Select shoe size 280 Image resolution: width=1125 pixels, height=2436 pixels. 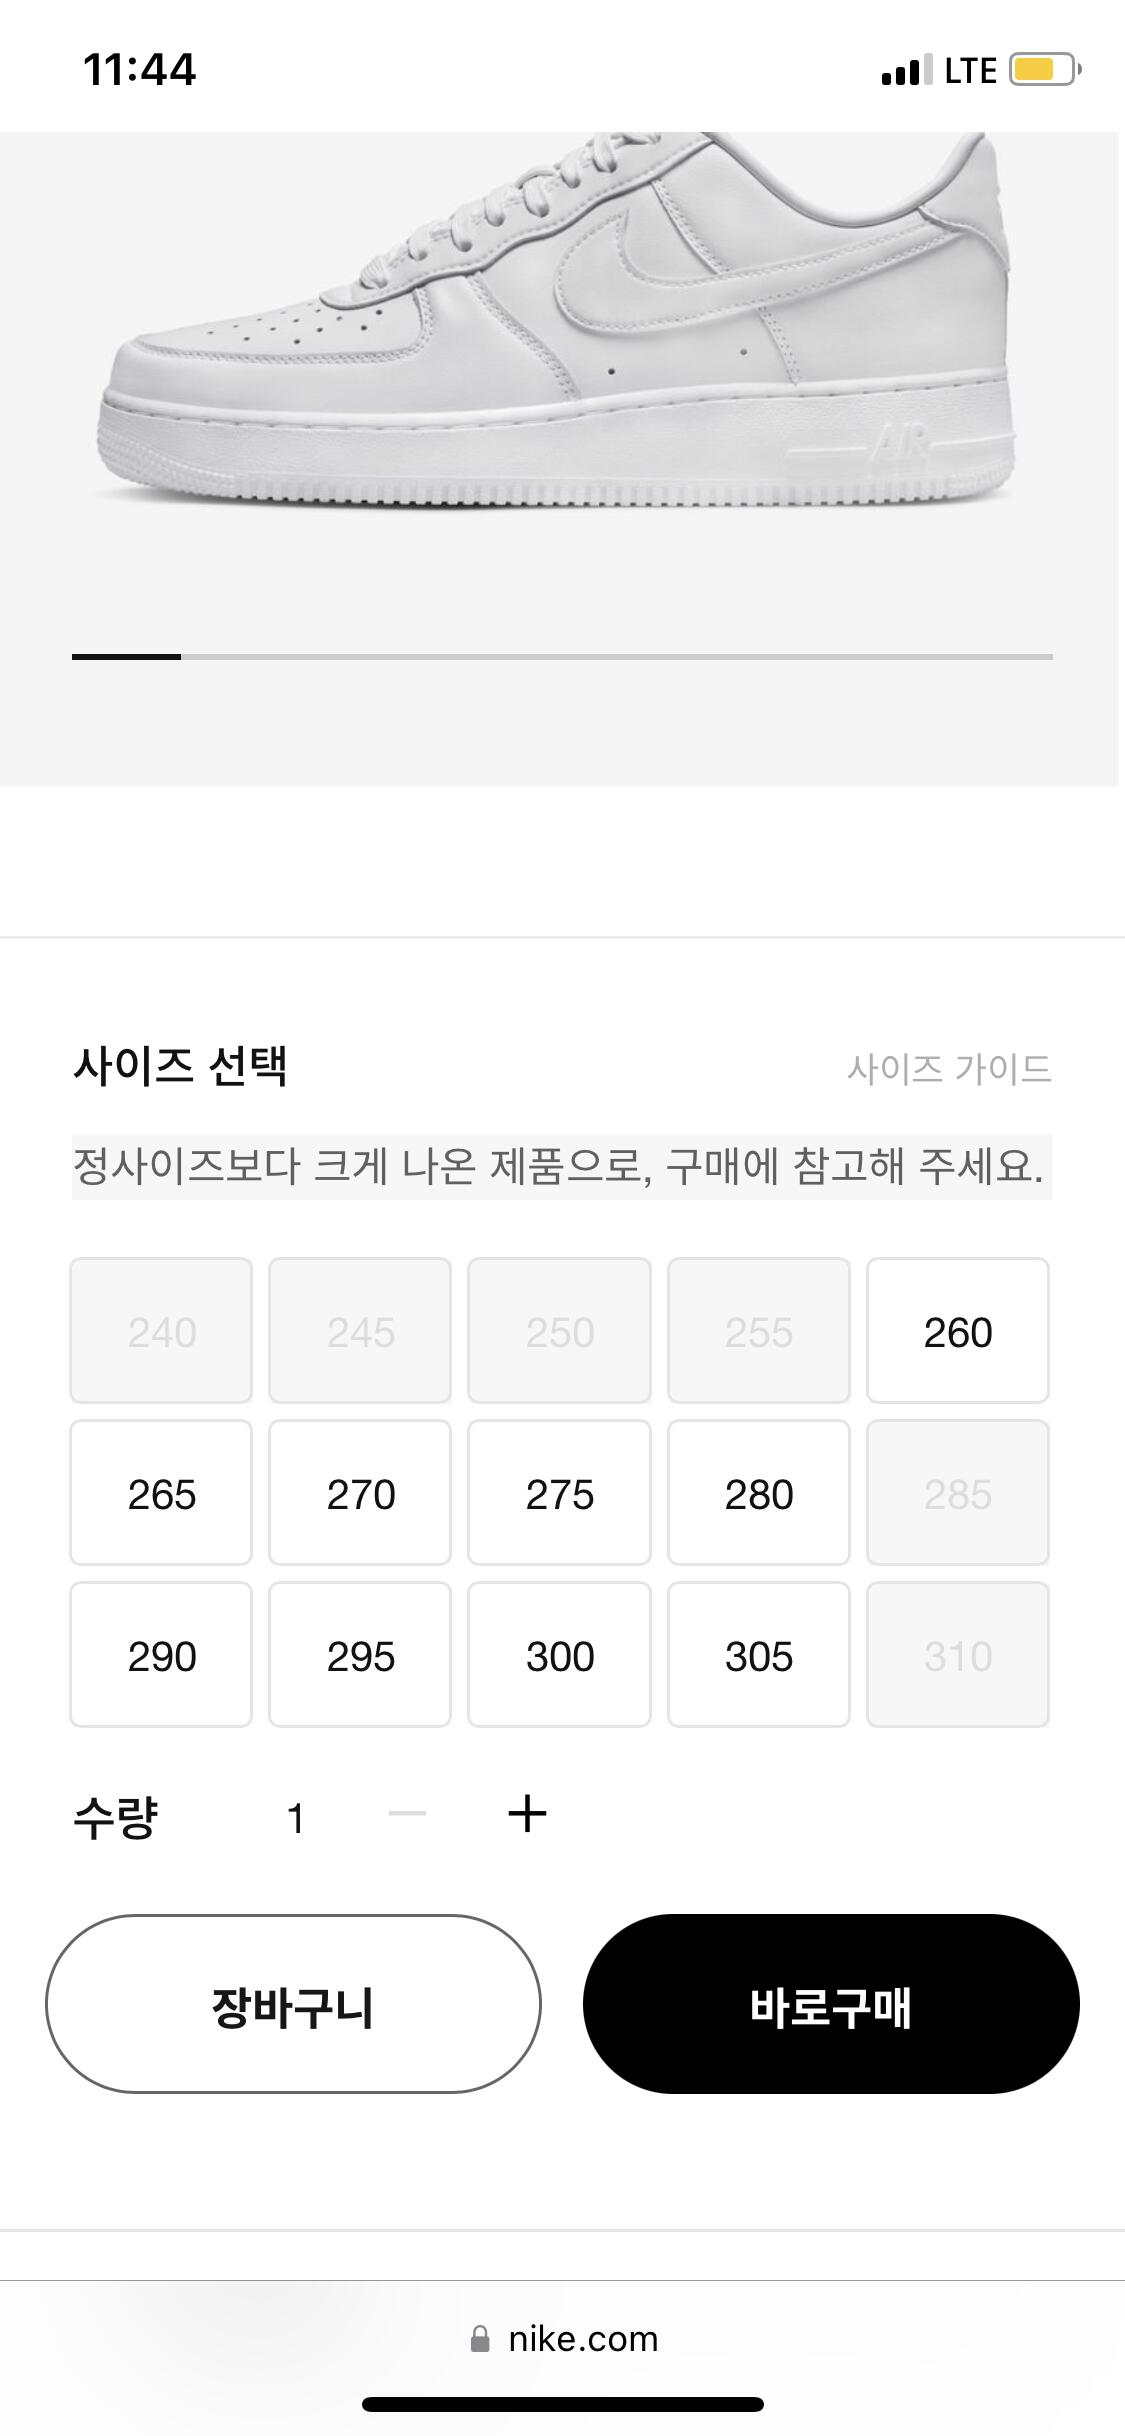click(x=759, y=1493)
